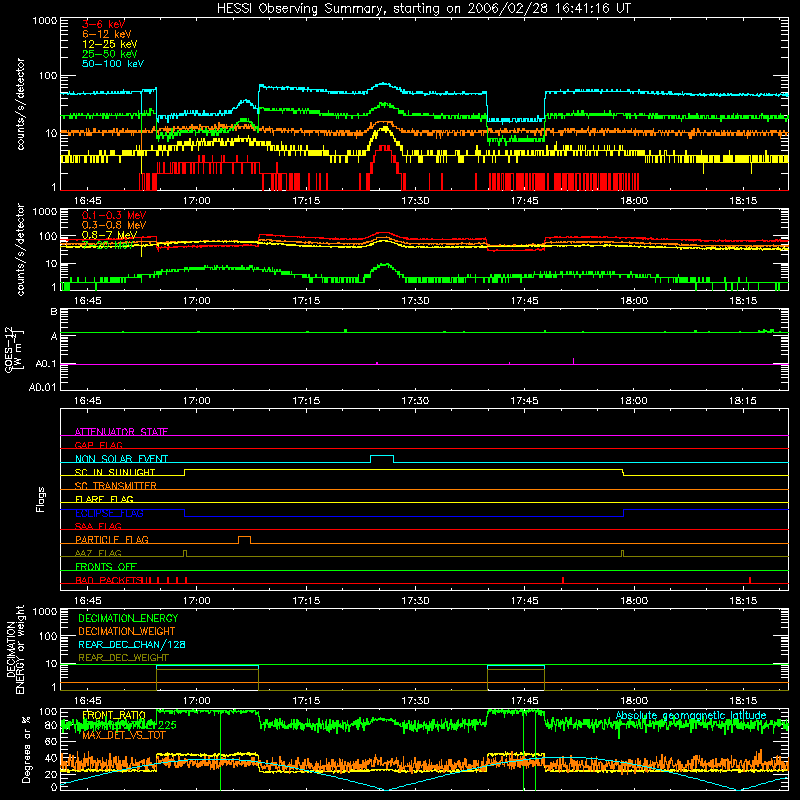Screen dimensions: 800x800
Task: Click the GOES-12 axis label
Action: click(14, 350)
